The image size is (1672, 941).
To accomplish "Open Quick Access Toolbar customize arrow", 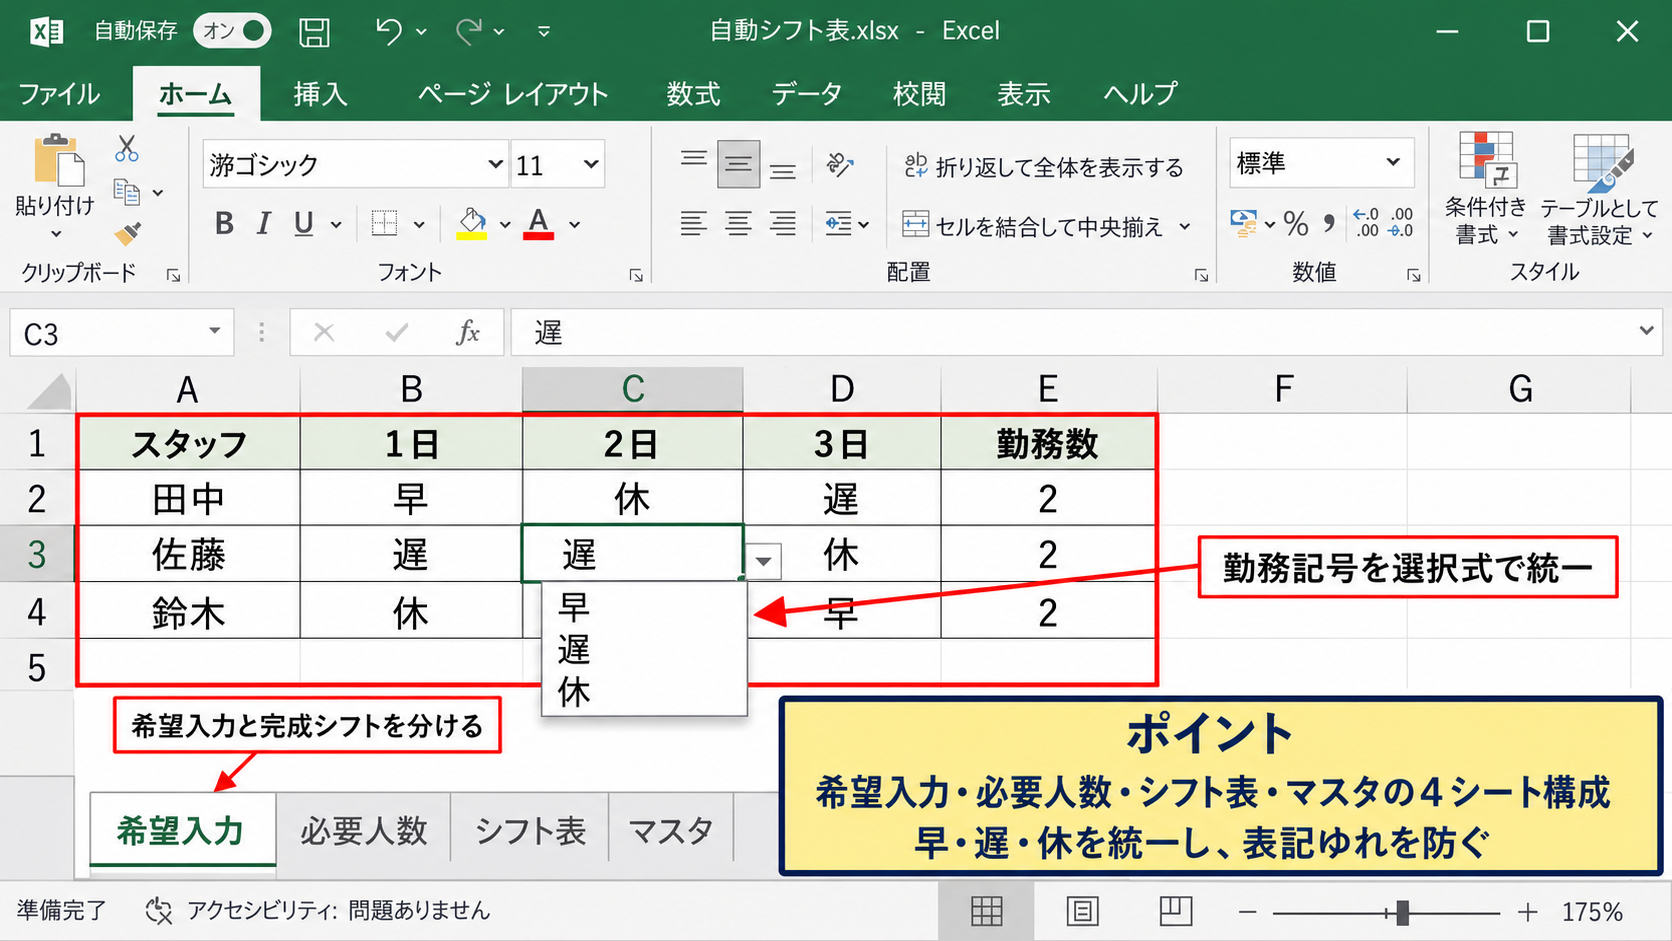I will click(x=544, y=32).
